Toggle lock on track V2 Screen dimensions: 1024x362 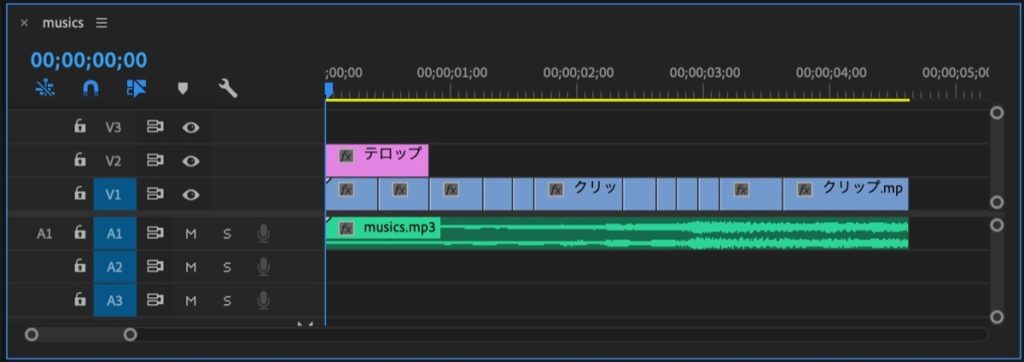click(x=80, y=160)
